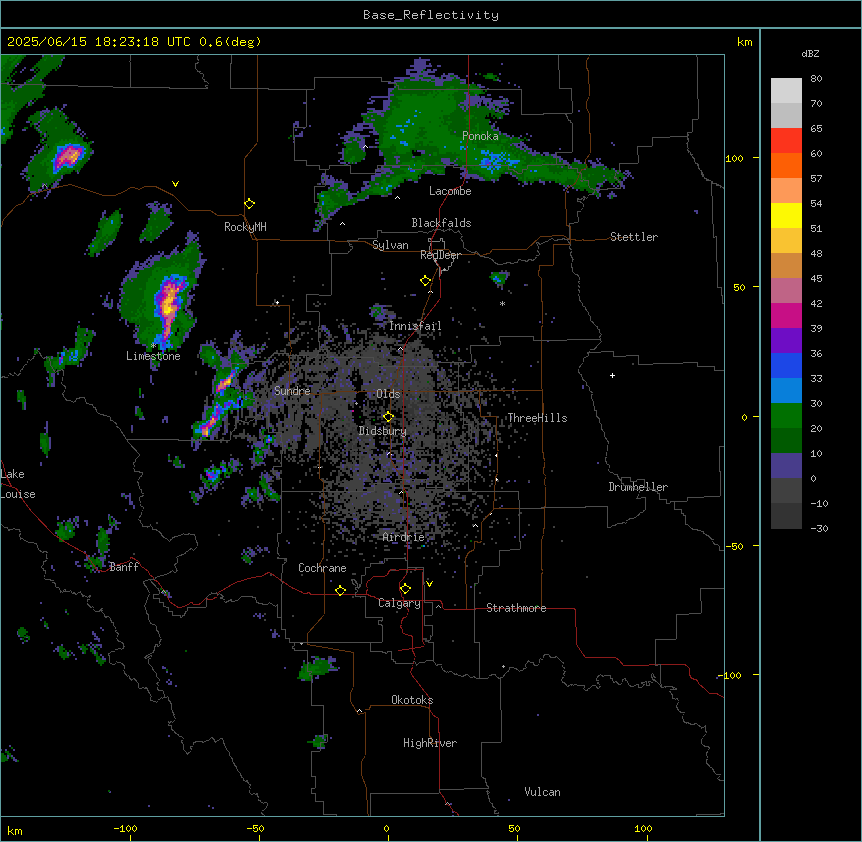The image size is (862, 842).
Task: Click the yellow diamond marker beside RockyMH
Action: 249,204
